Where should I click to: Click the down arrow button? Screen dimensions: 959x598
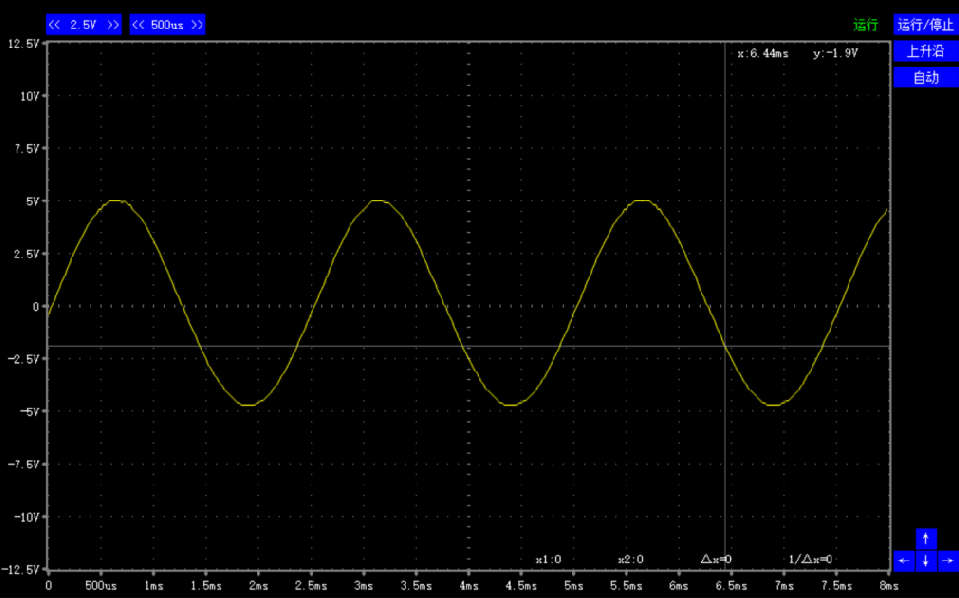[x=926, y=561]
